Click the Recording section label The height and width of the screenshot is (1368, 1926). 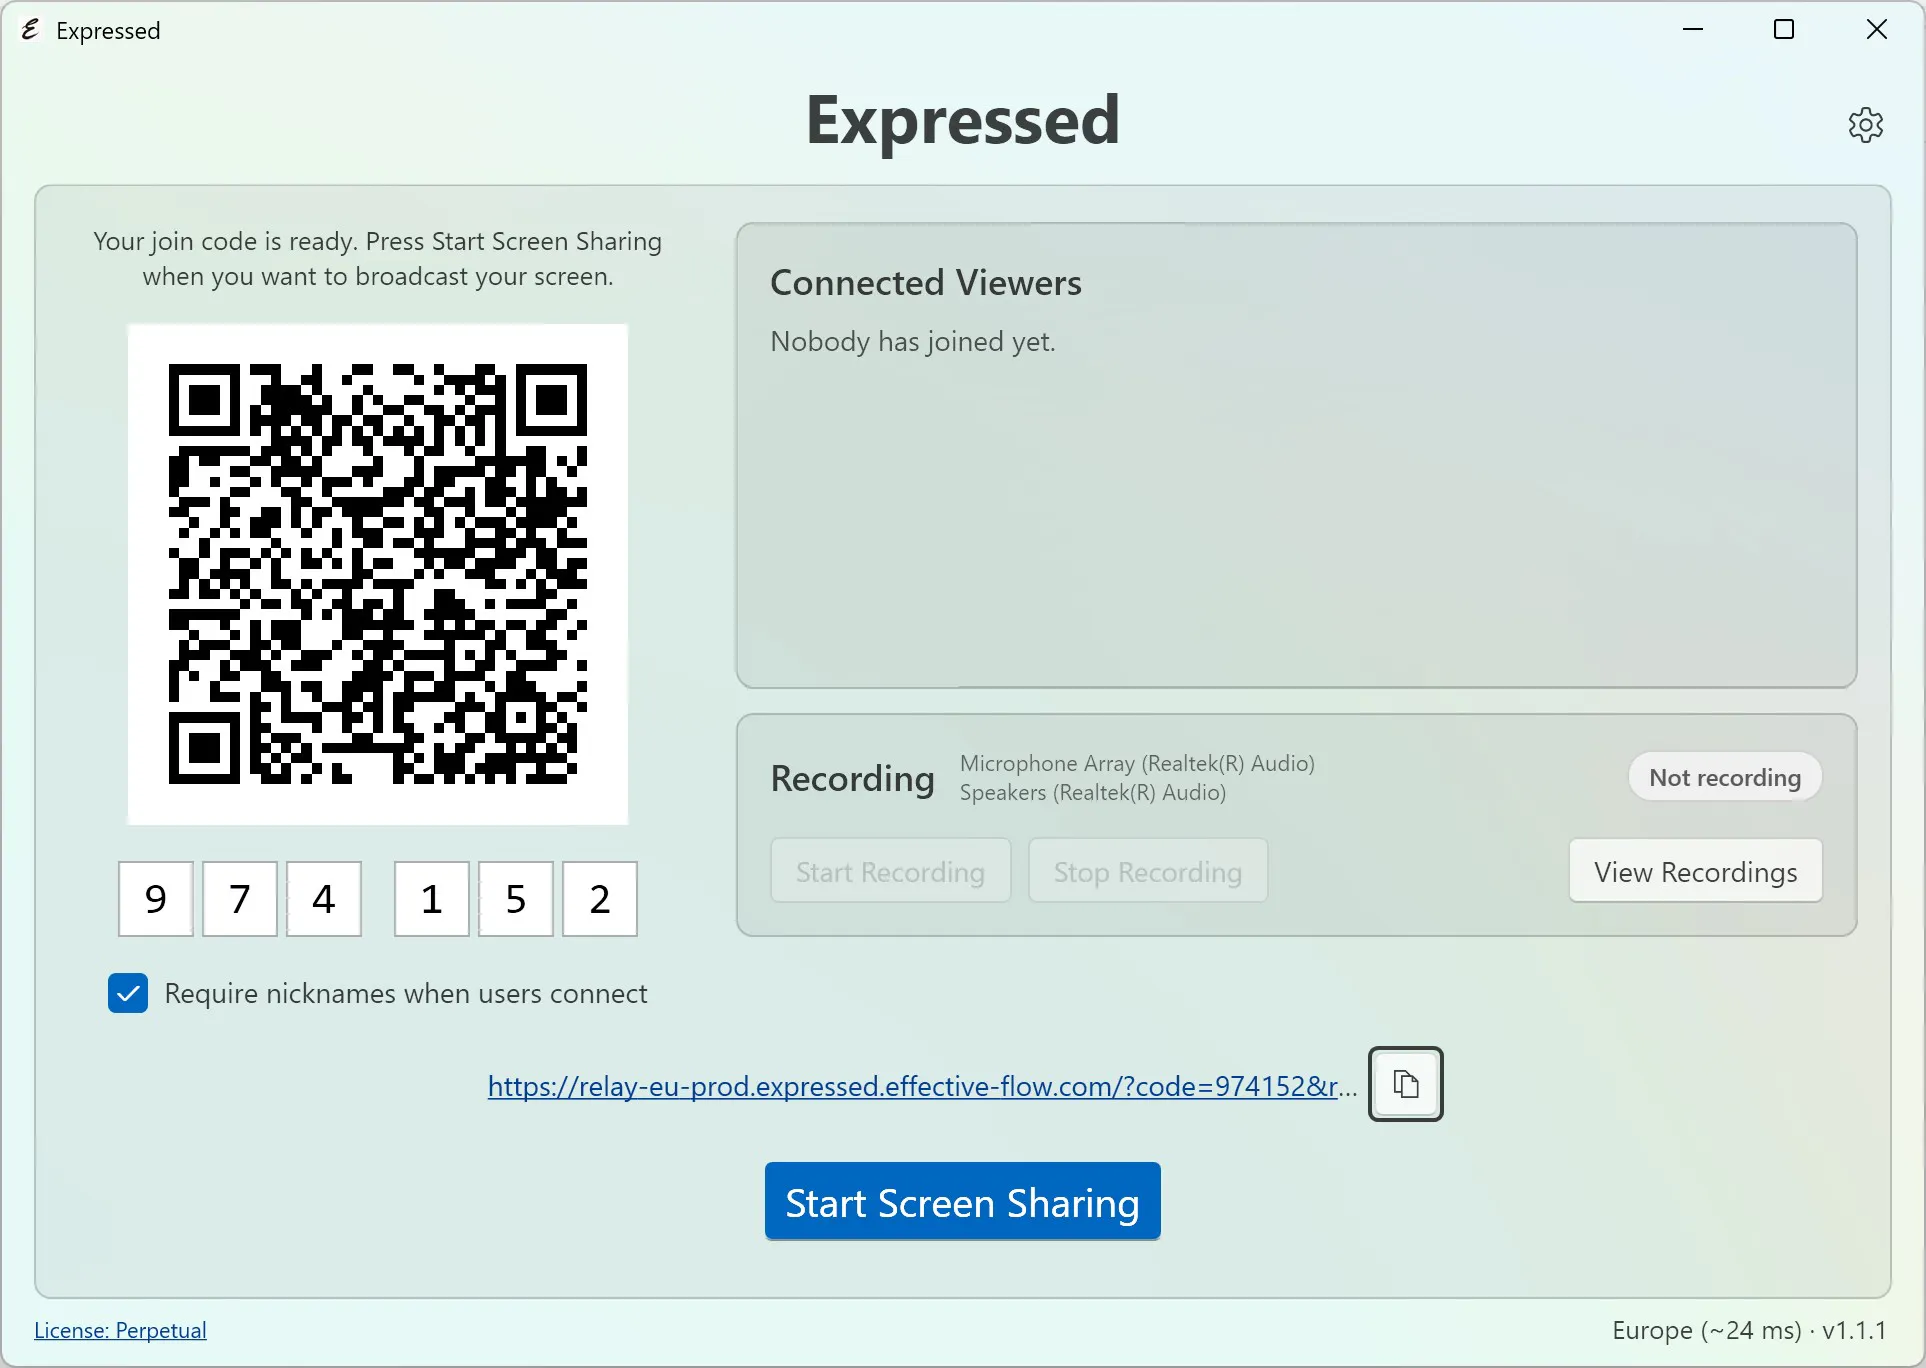(852, 778)
